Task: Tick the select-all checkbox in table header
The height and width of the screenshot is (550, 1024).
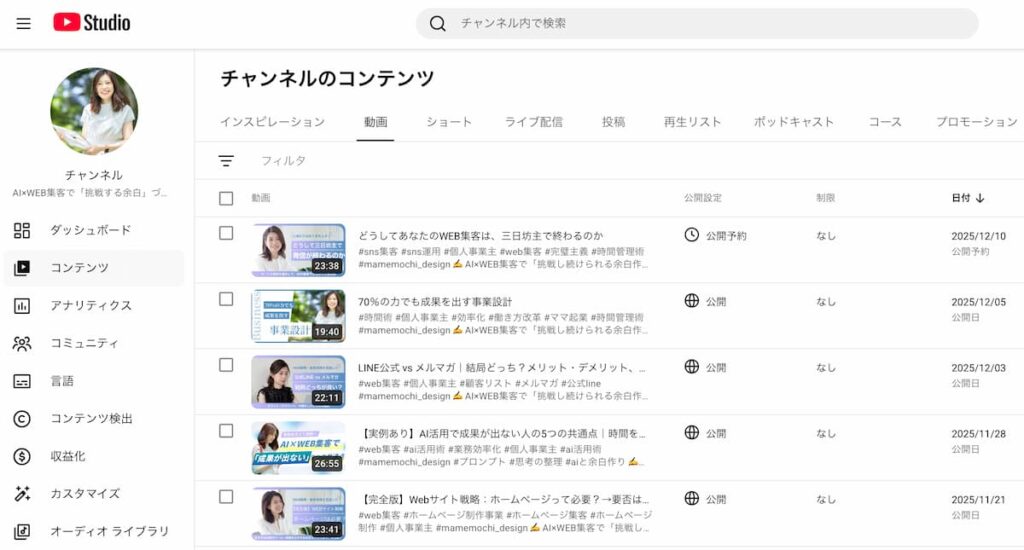Action: point(226,199)
